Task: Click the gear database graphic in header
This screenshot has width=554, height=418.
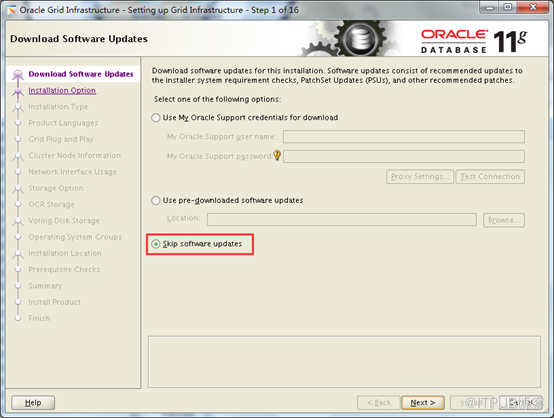Action: [353, 39]
